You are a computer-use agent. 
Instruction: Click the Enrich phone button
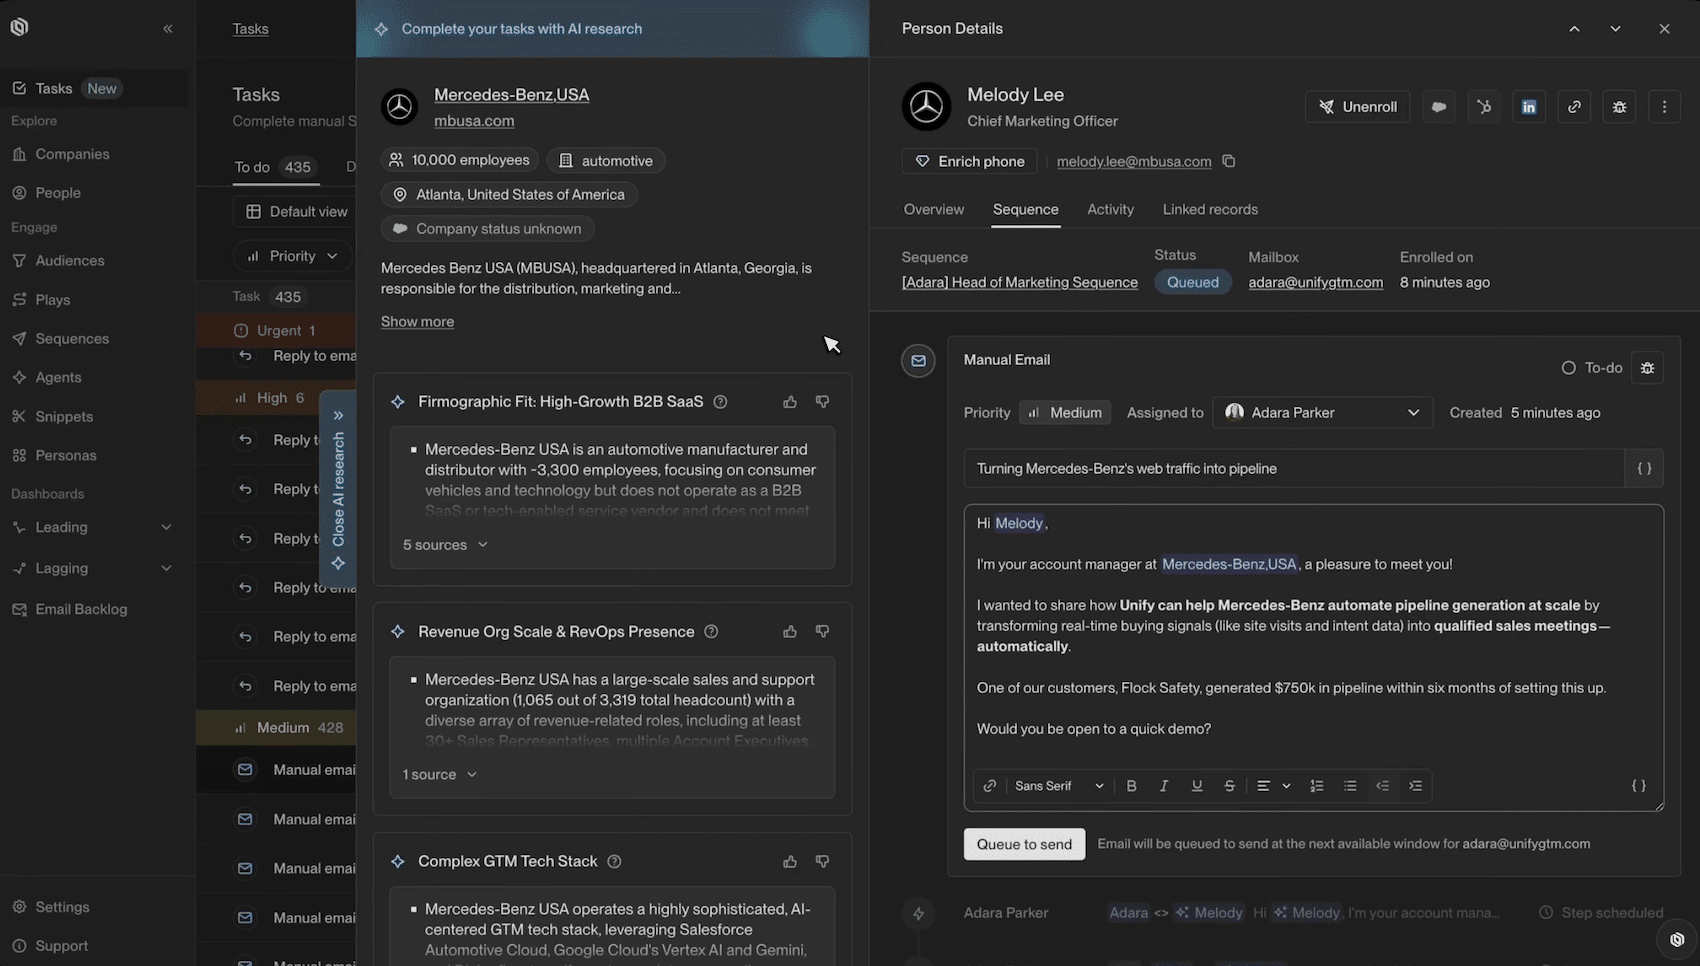click(969, 161)
